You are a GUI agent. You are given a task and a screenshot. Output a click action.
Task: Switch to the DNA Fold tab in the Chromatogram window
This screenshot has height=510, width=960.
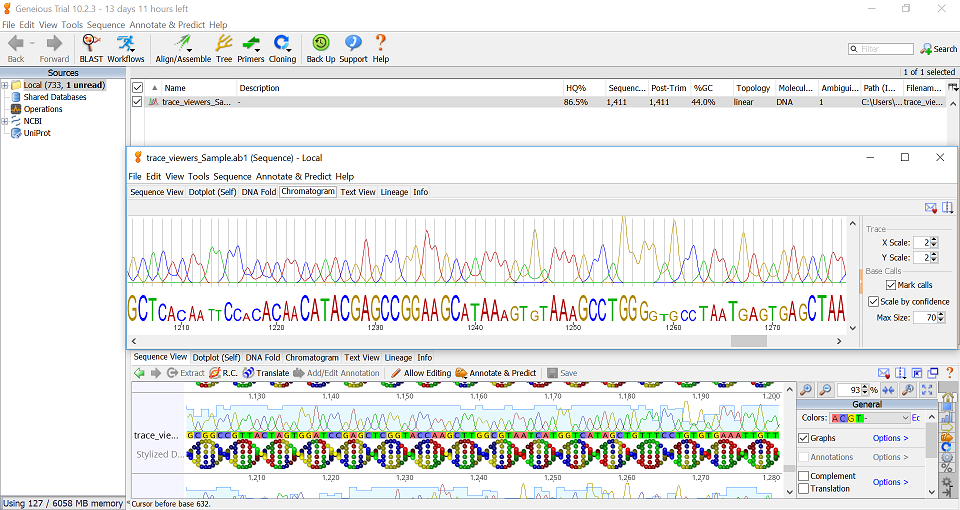(258, 192)
